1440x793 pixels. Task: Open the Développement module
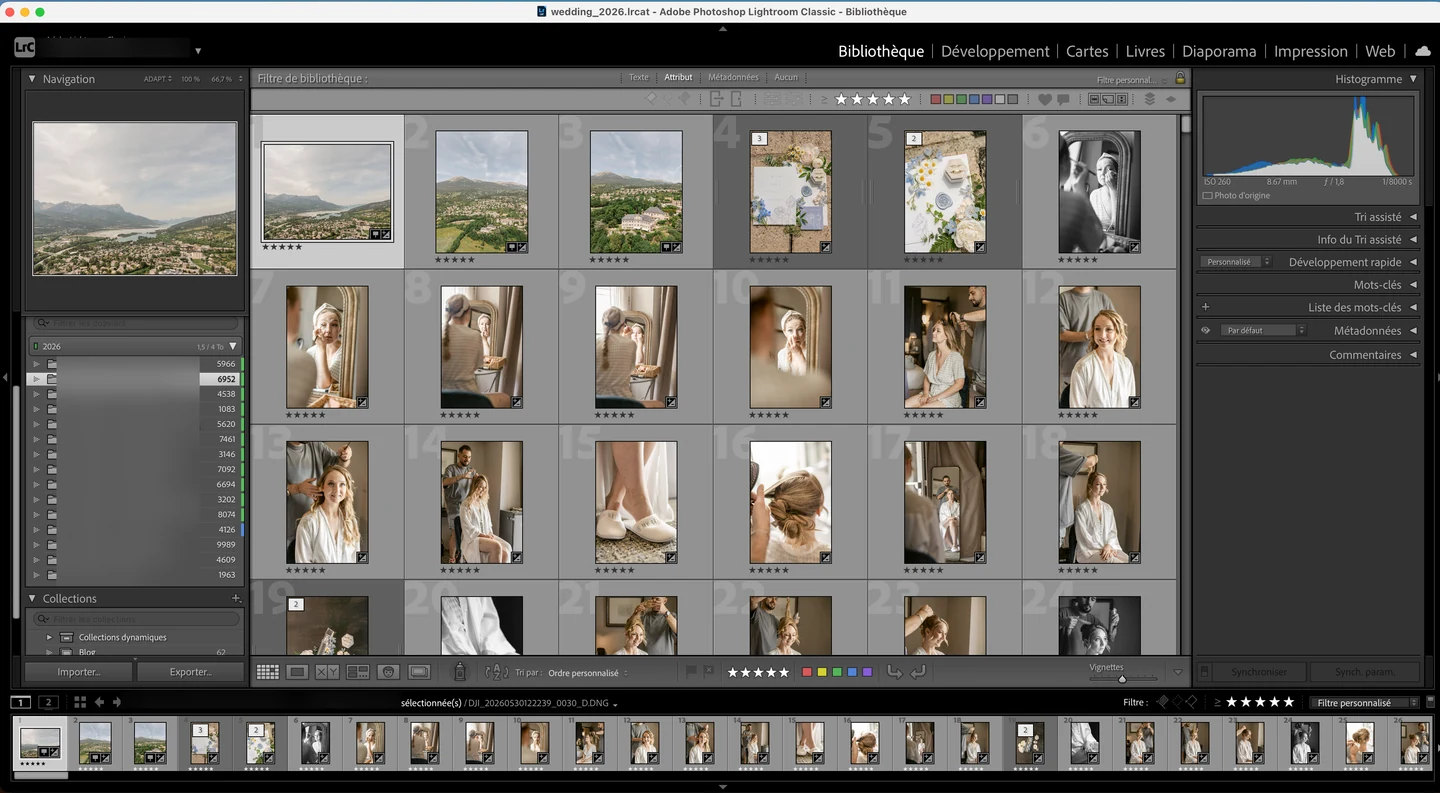(995, 51)
